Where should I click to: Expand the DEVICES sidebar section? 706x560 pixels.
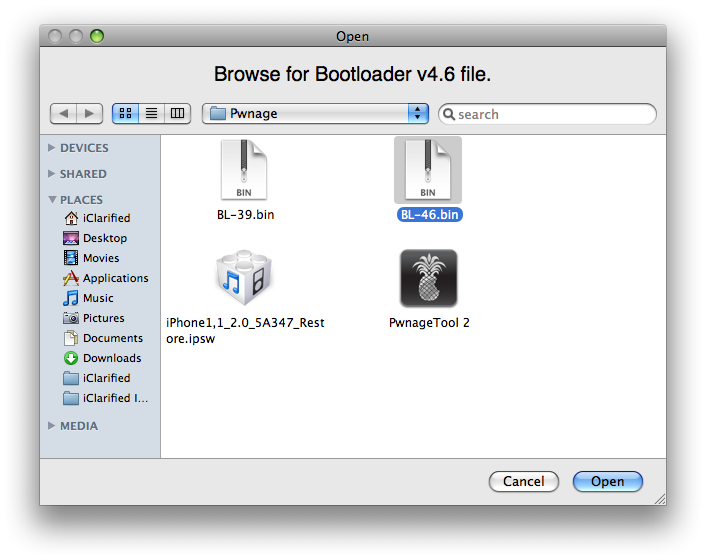click(x=53, y=148)
